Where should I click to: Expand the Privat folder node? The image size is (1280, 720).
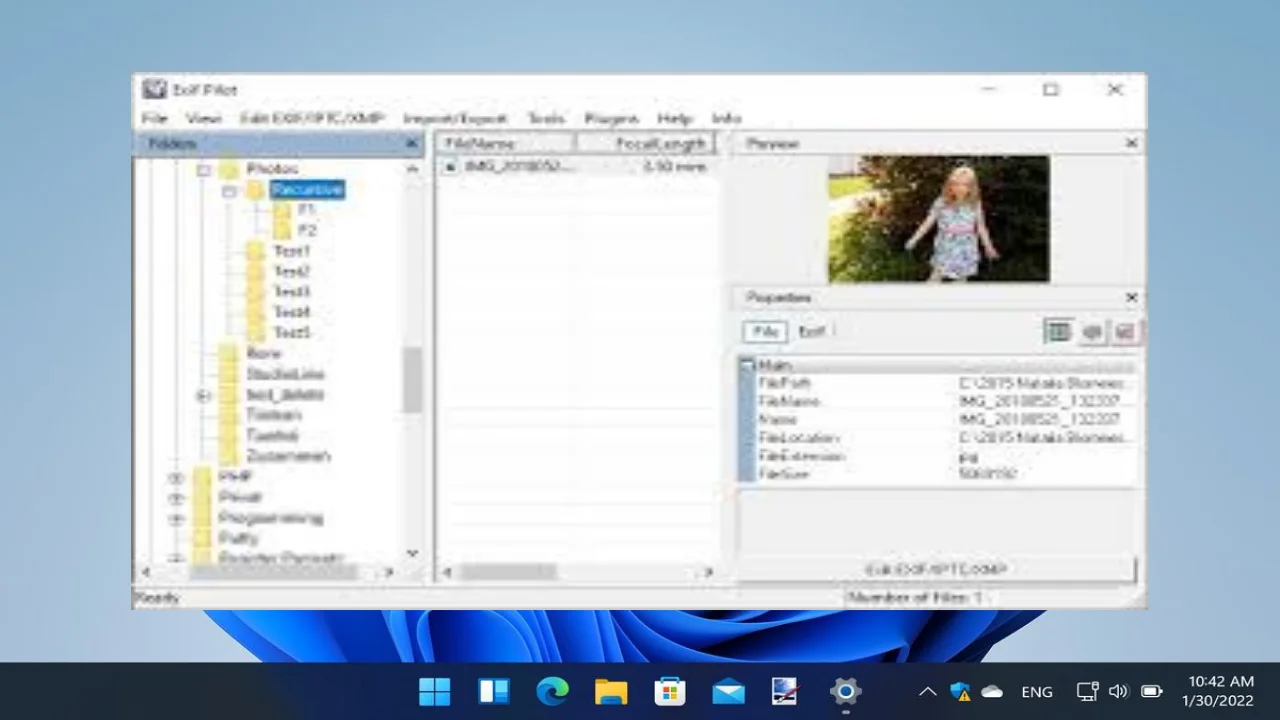177,497
